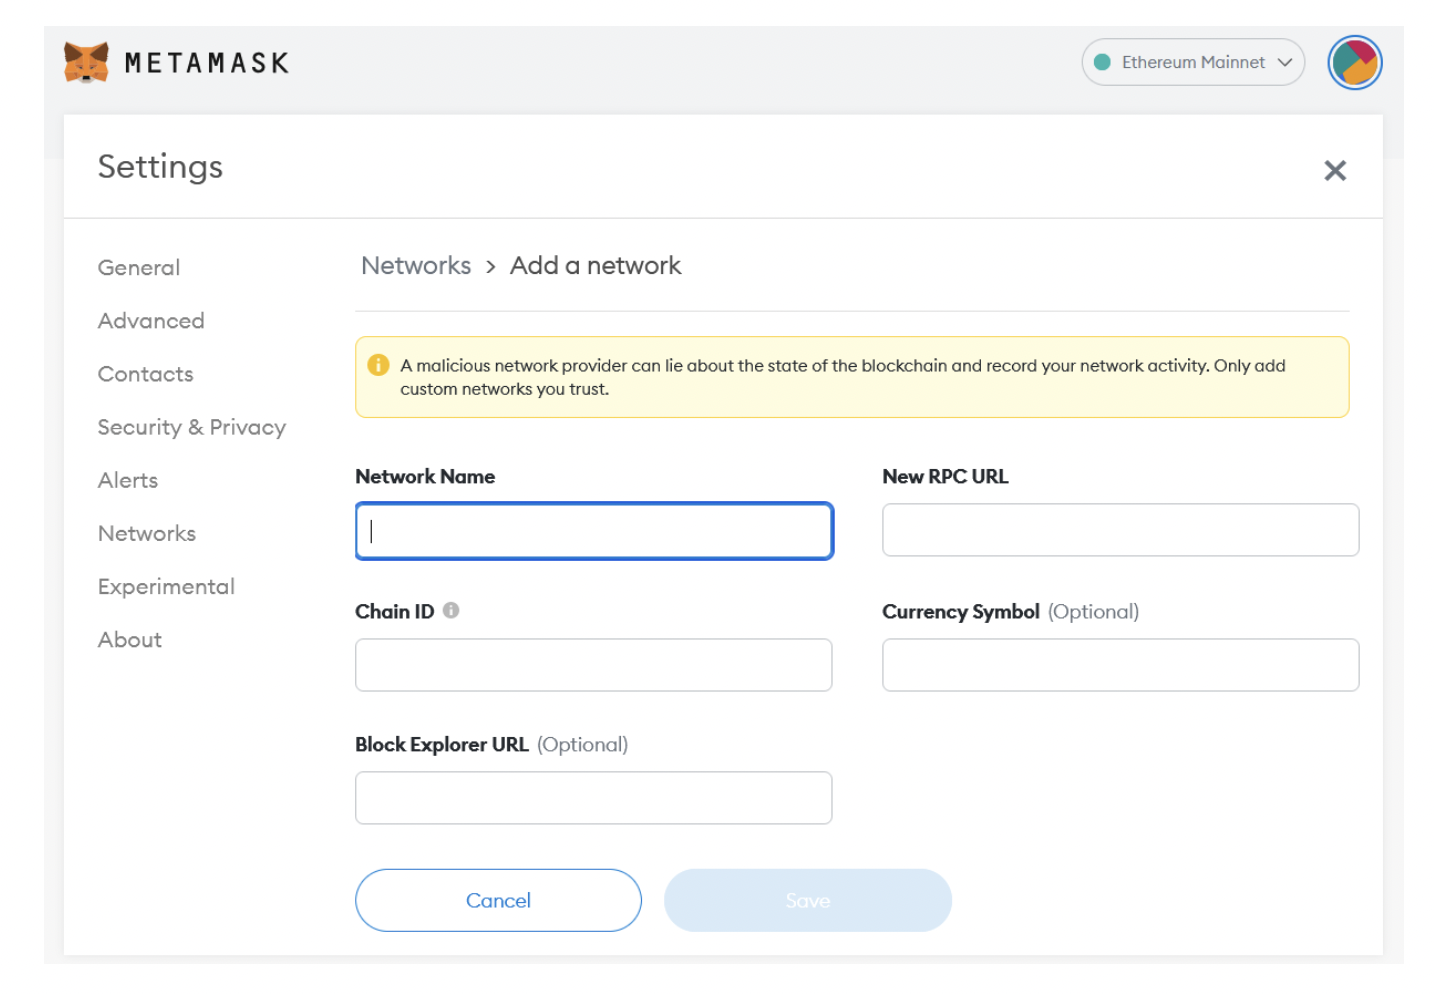Image resolution: width=1434 pixels, height=994 pixels.
Task: Click the Save button
Action: point(808,900)
